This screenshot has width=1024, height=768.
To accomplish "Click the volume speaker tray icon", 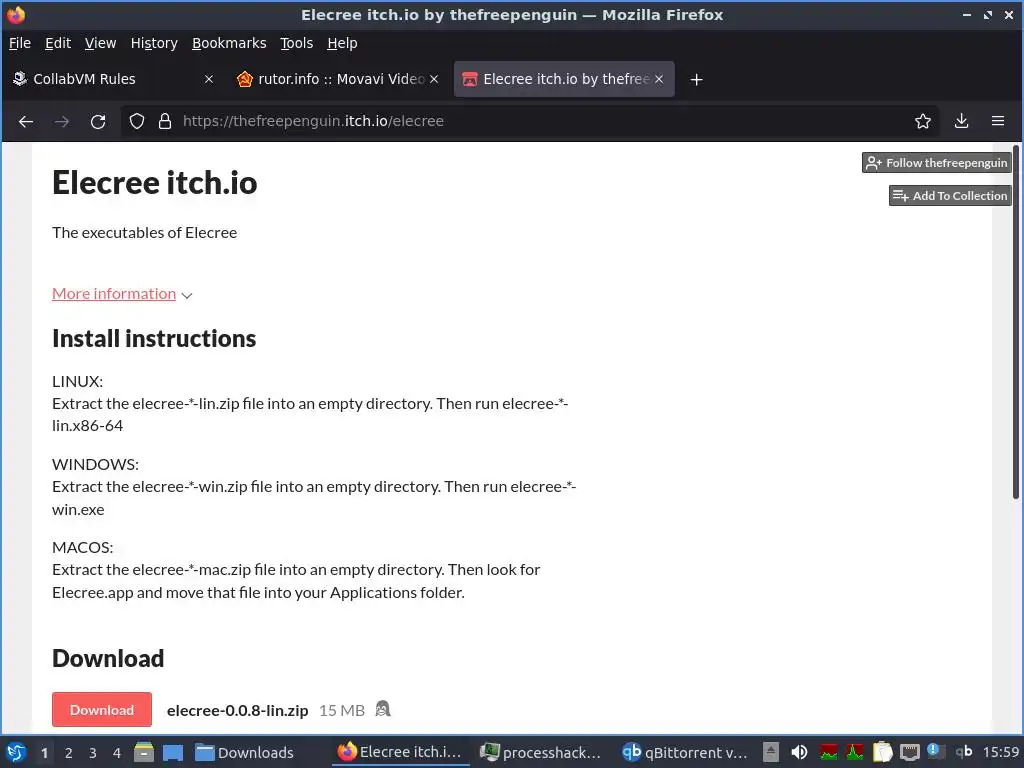I will 799,752.
